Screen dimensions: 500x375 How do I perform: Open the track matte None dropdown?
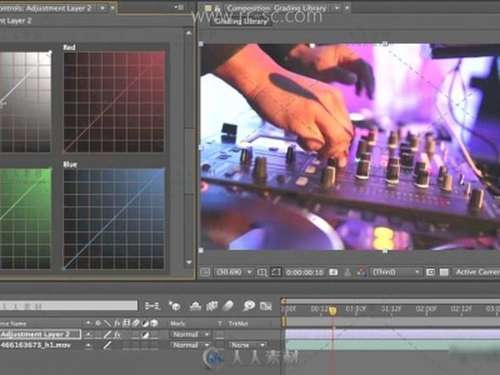point(248,345)
